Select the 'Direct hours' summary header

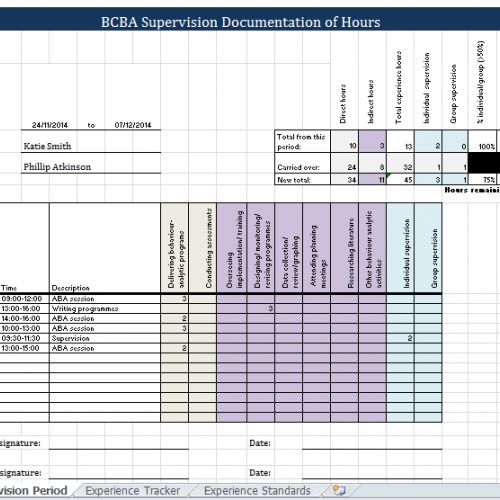pos(343,104)
